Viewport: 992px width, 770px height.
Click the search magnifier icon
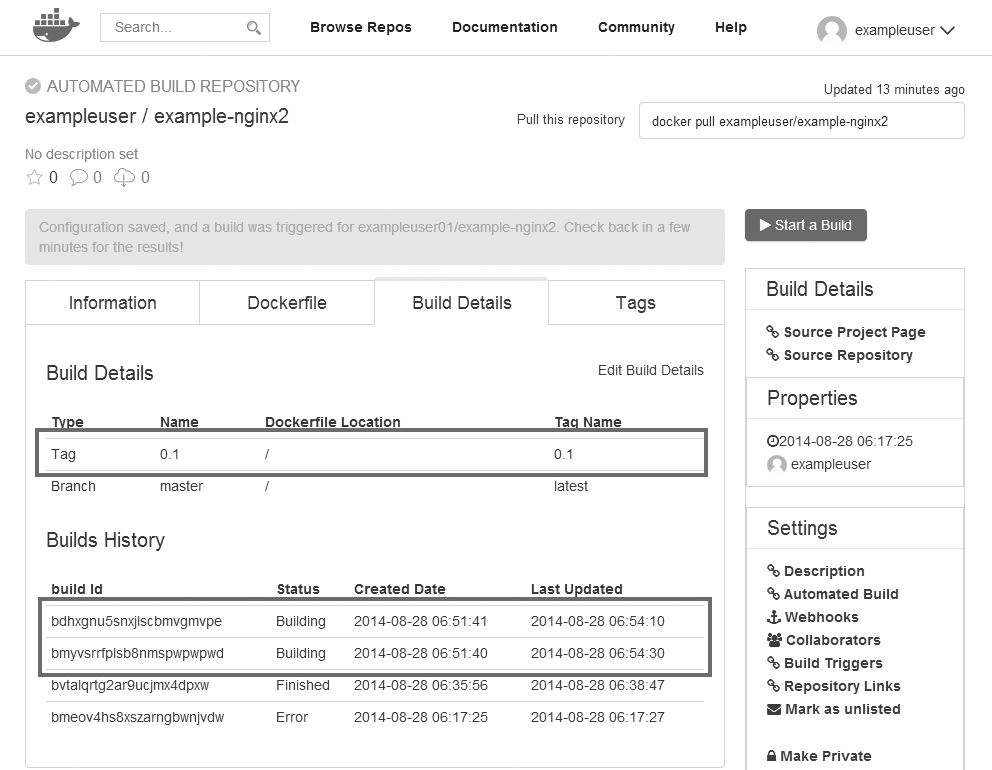pyautogui.click(x=254, y=28)
